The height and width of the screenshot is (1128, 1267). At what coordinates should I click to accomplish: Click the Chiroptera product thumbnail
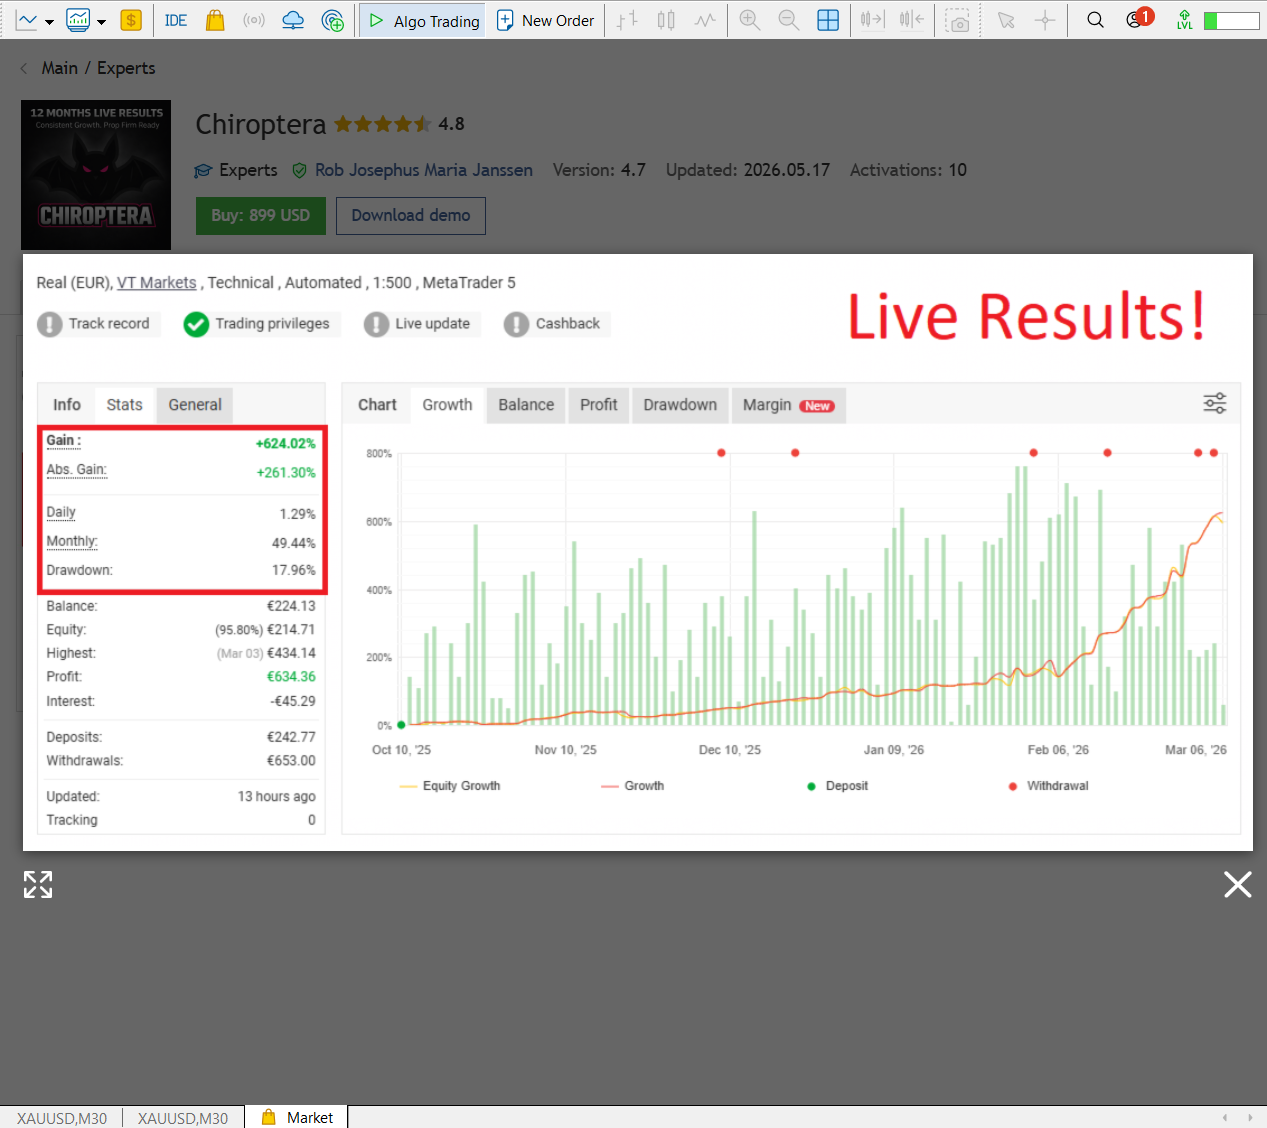(96, 175)
